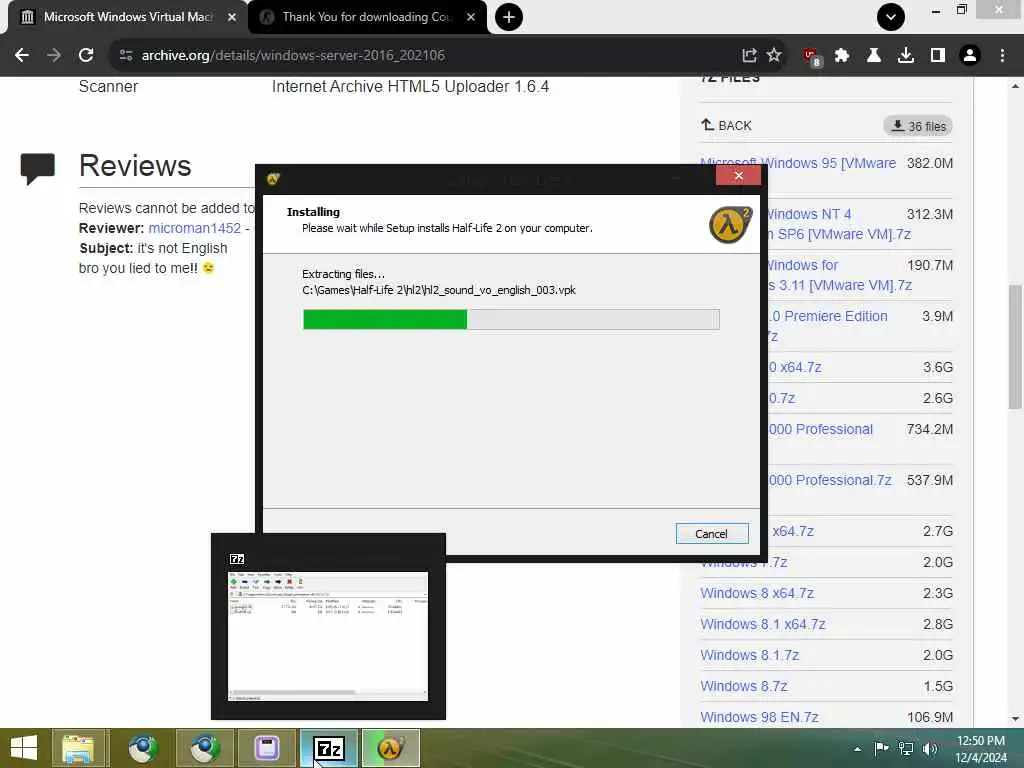Viewport: 1024px width, 768px height.
Task: Open Action Center flag tray icon
Action: (881, 748)
